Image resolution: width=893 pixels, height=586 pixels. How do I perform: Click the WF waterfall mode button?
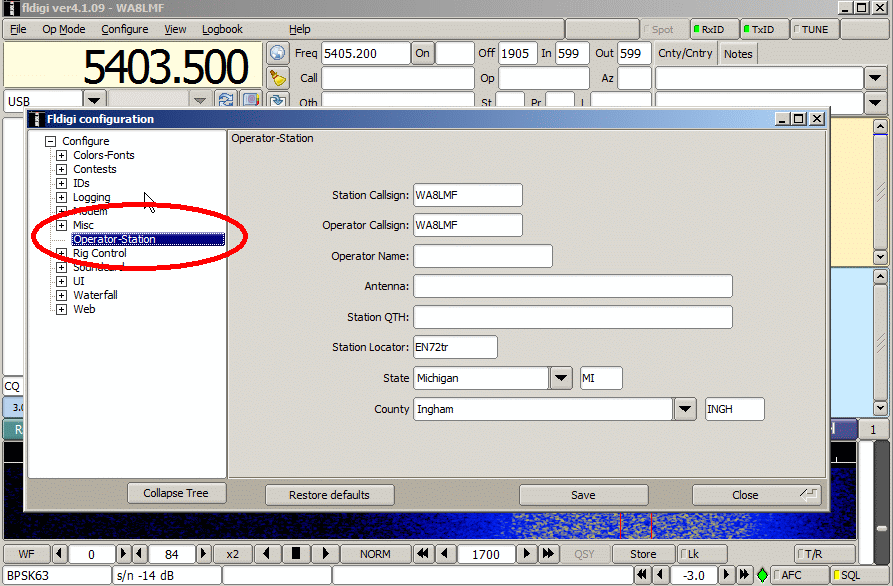pos(26,554)
